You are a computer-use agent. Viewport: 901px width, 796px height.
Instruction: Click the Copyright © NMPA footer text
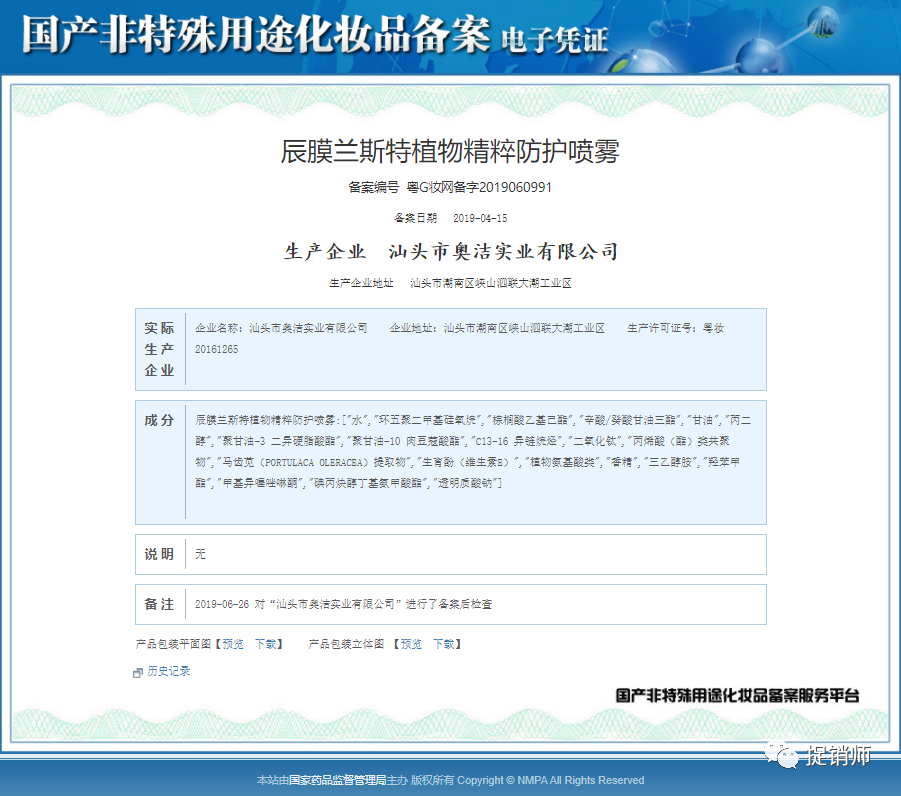550,780
